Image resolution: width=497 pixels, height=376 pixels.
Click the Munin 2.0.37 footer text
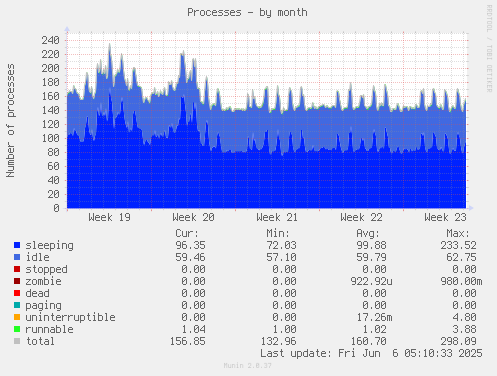pos(247,365)
